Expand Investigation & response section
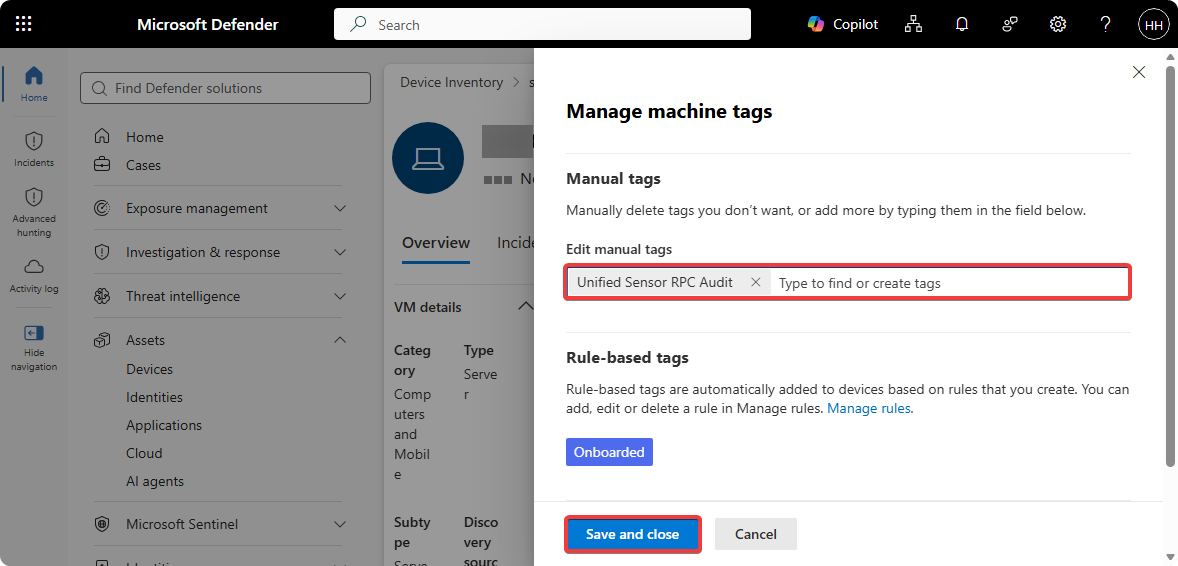The width and height of the screenshot is (1178, 566). click(340, 253)
